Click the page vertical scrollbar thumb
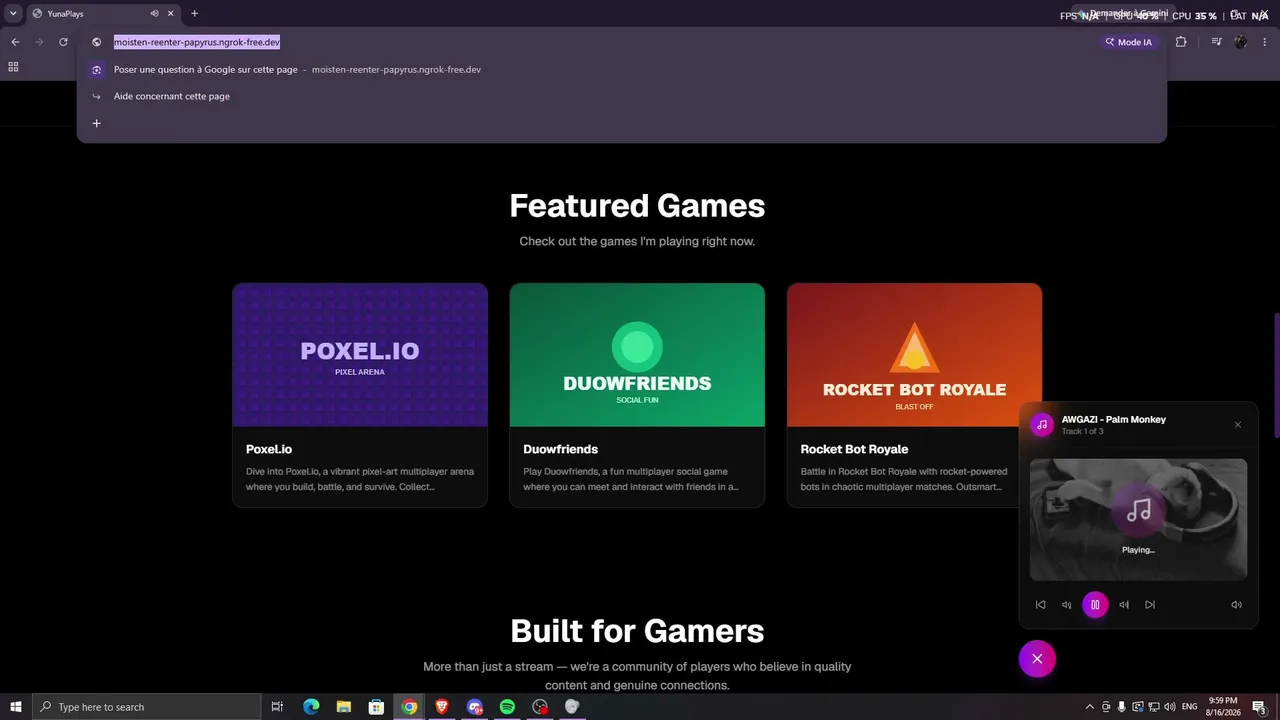This screenshot has height=720, width=1280. coord(1276,376)
